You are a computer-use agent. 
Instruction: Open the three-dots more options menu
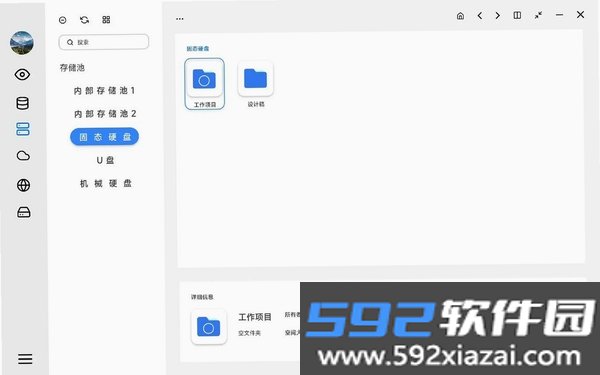pos(179,18)
